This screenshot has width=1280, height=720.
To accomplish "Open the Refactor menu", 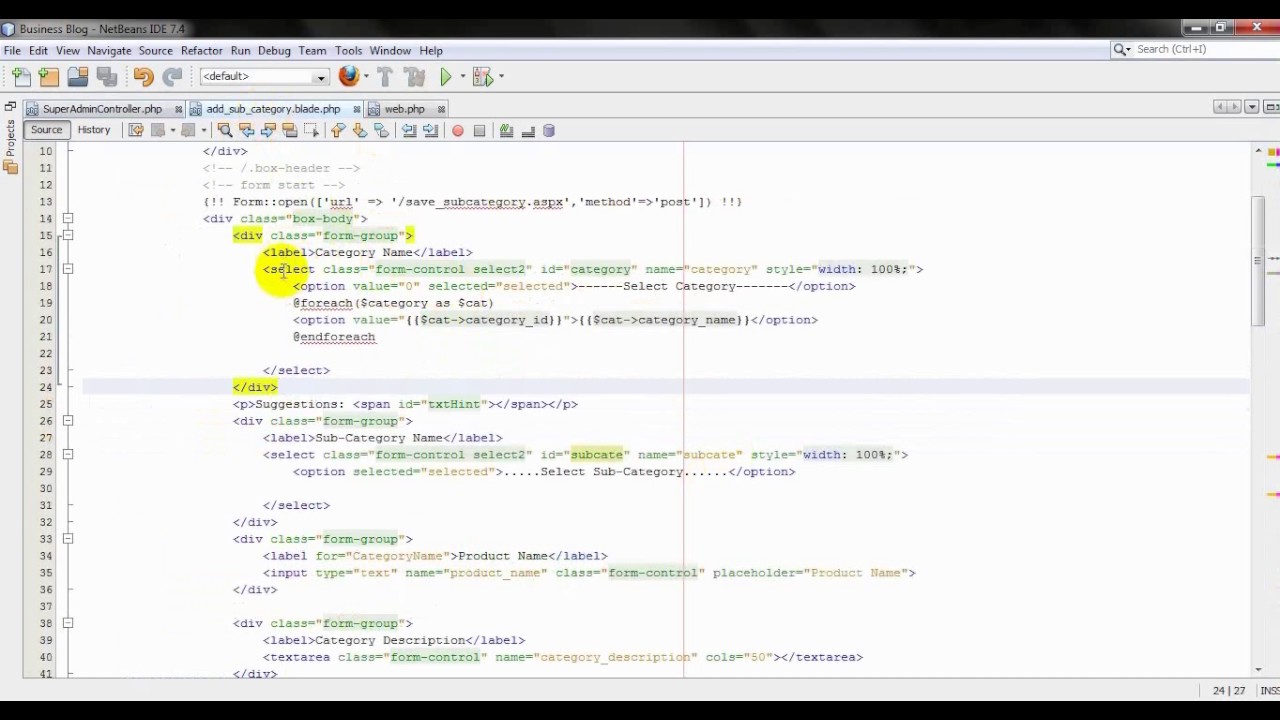I will coord(201,50).
